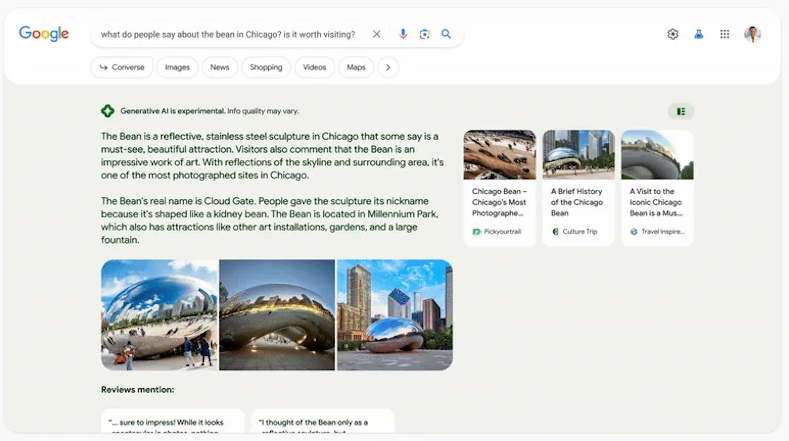The width and height of the screenshot is (789, 441).
Task: Click the blue search magnifier icon
Action: [446, 34]
